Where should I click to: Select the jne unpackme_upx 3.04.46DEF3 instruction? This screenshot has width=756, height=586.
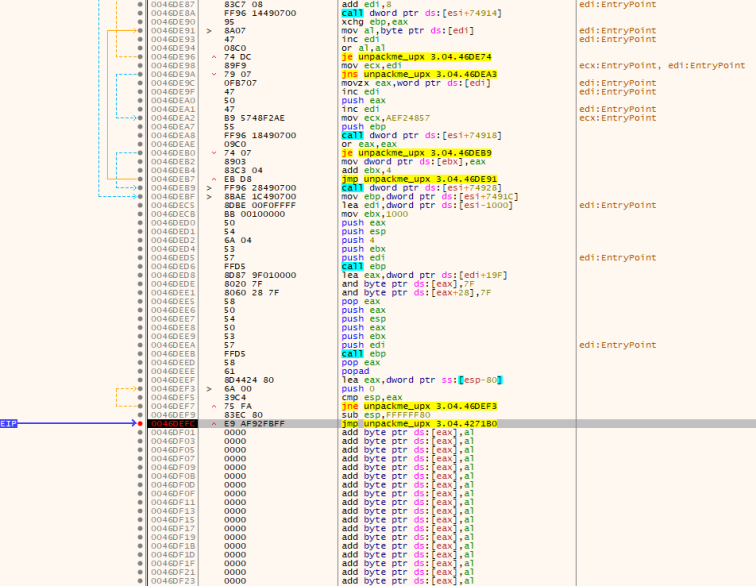pos(418,405)
